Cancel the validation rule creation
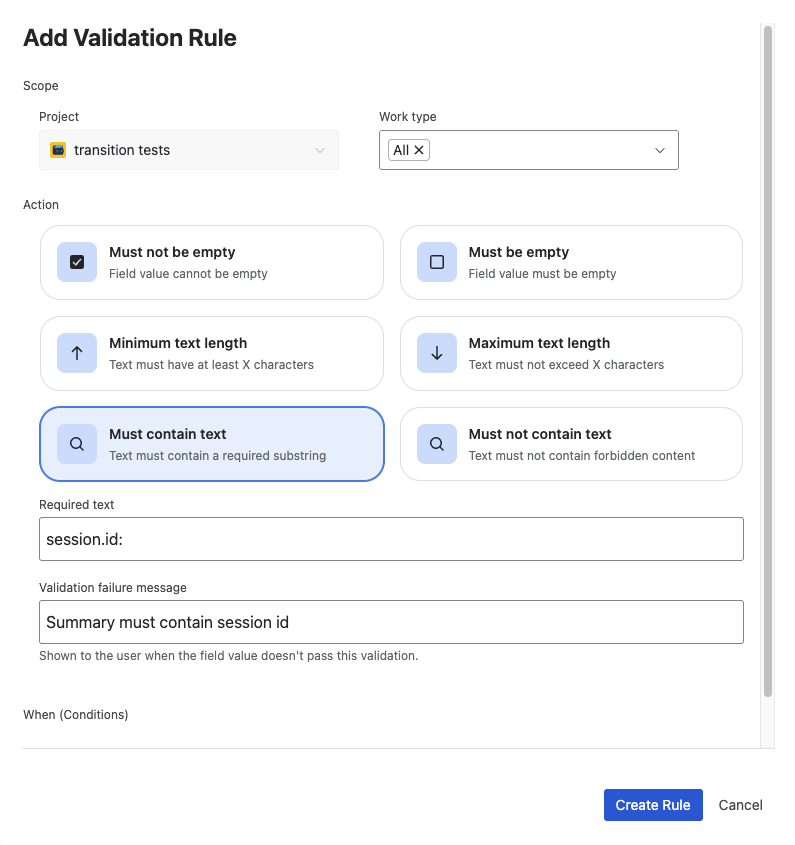Viewport: 795px width, 845px height. (x=740, y=805)
